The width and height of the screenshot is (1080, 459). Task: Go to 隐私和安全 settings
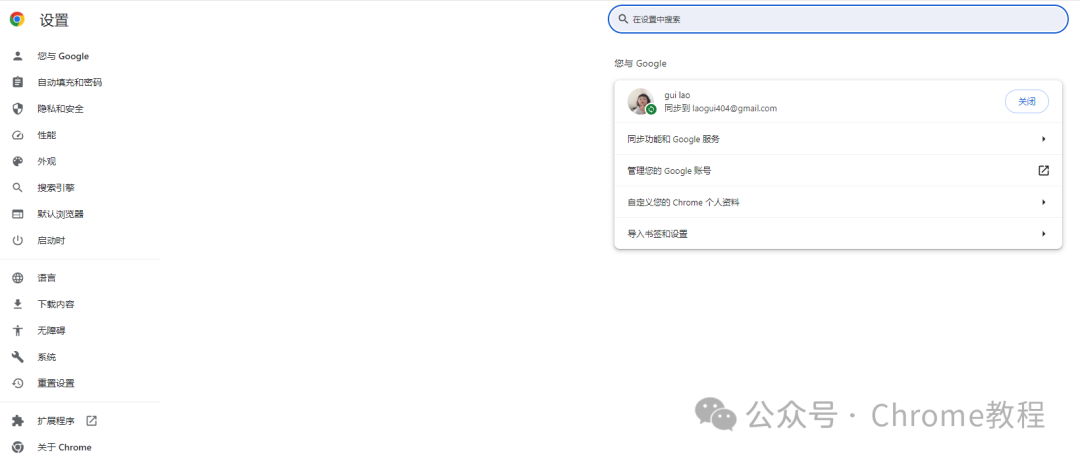[61, 109]
